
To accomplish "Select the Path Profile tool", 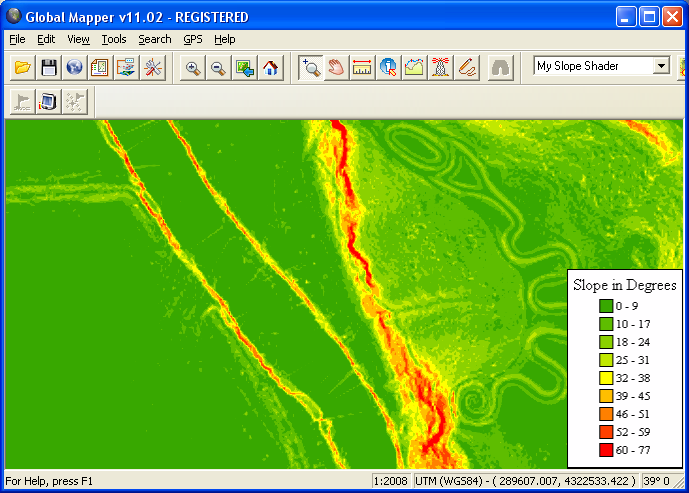I will [414, 68].
